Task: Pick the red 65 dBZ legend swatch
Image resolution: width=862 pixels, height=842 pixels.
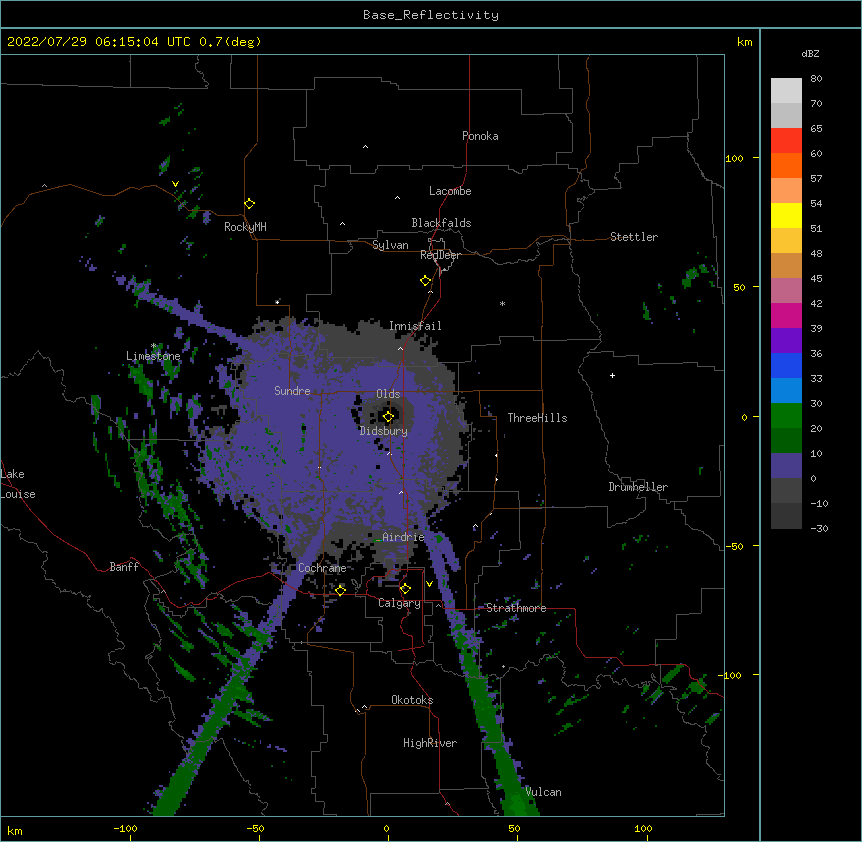Action: point(786,140)
